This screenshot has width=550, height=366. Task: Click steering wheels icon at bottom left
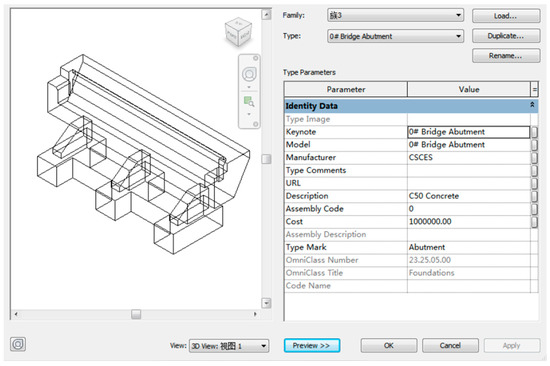(18, 344)
